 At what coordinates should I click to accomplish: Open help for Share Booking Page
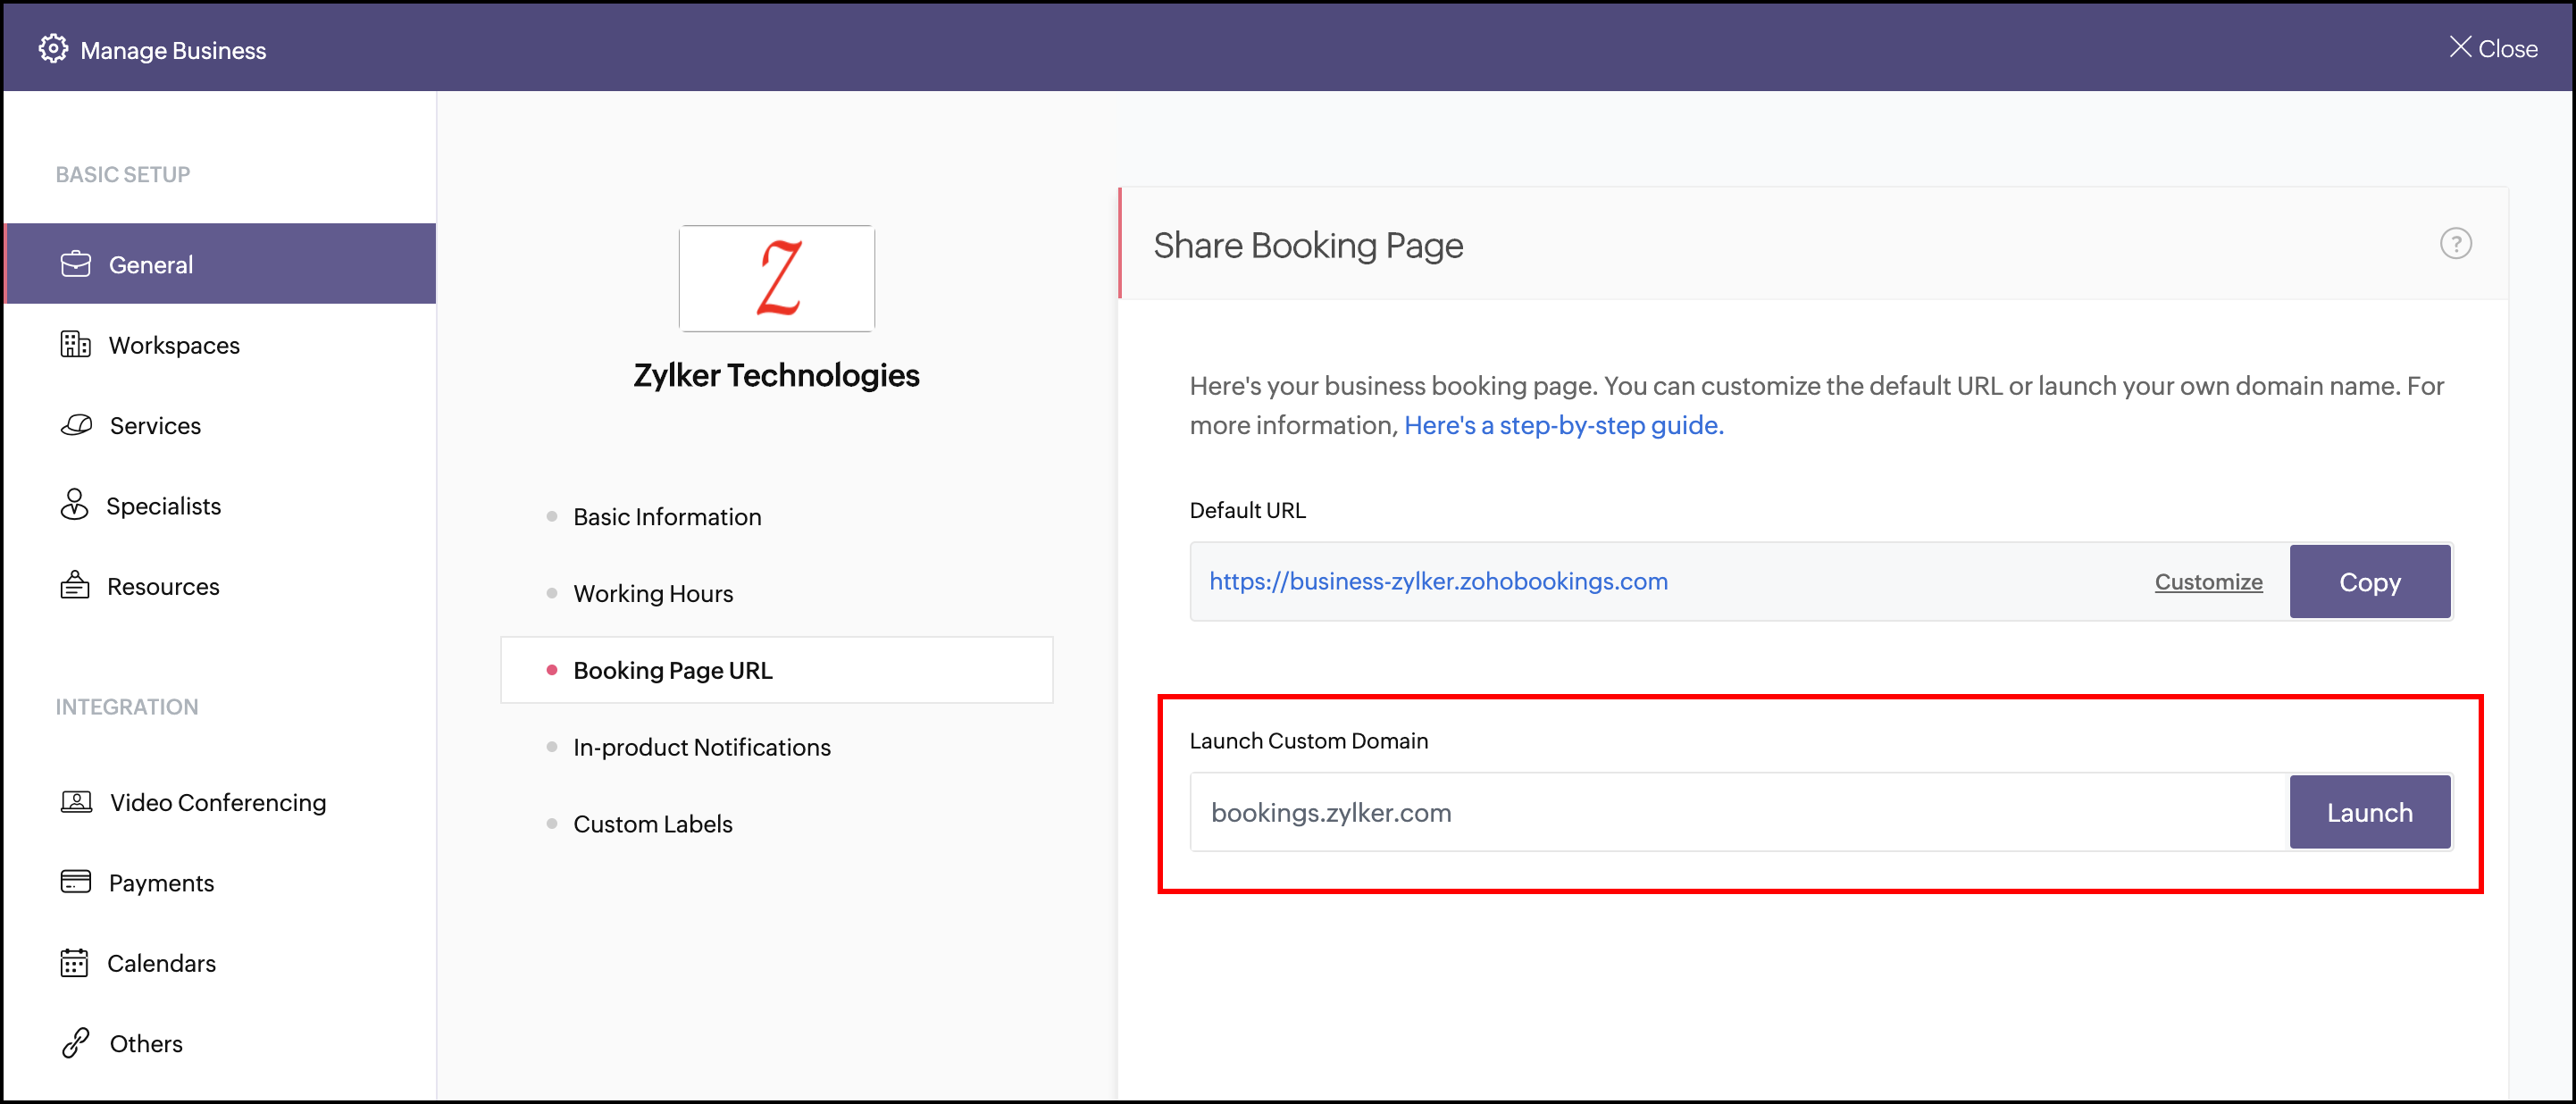pos(2455,244)
